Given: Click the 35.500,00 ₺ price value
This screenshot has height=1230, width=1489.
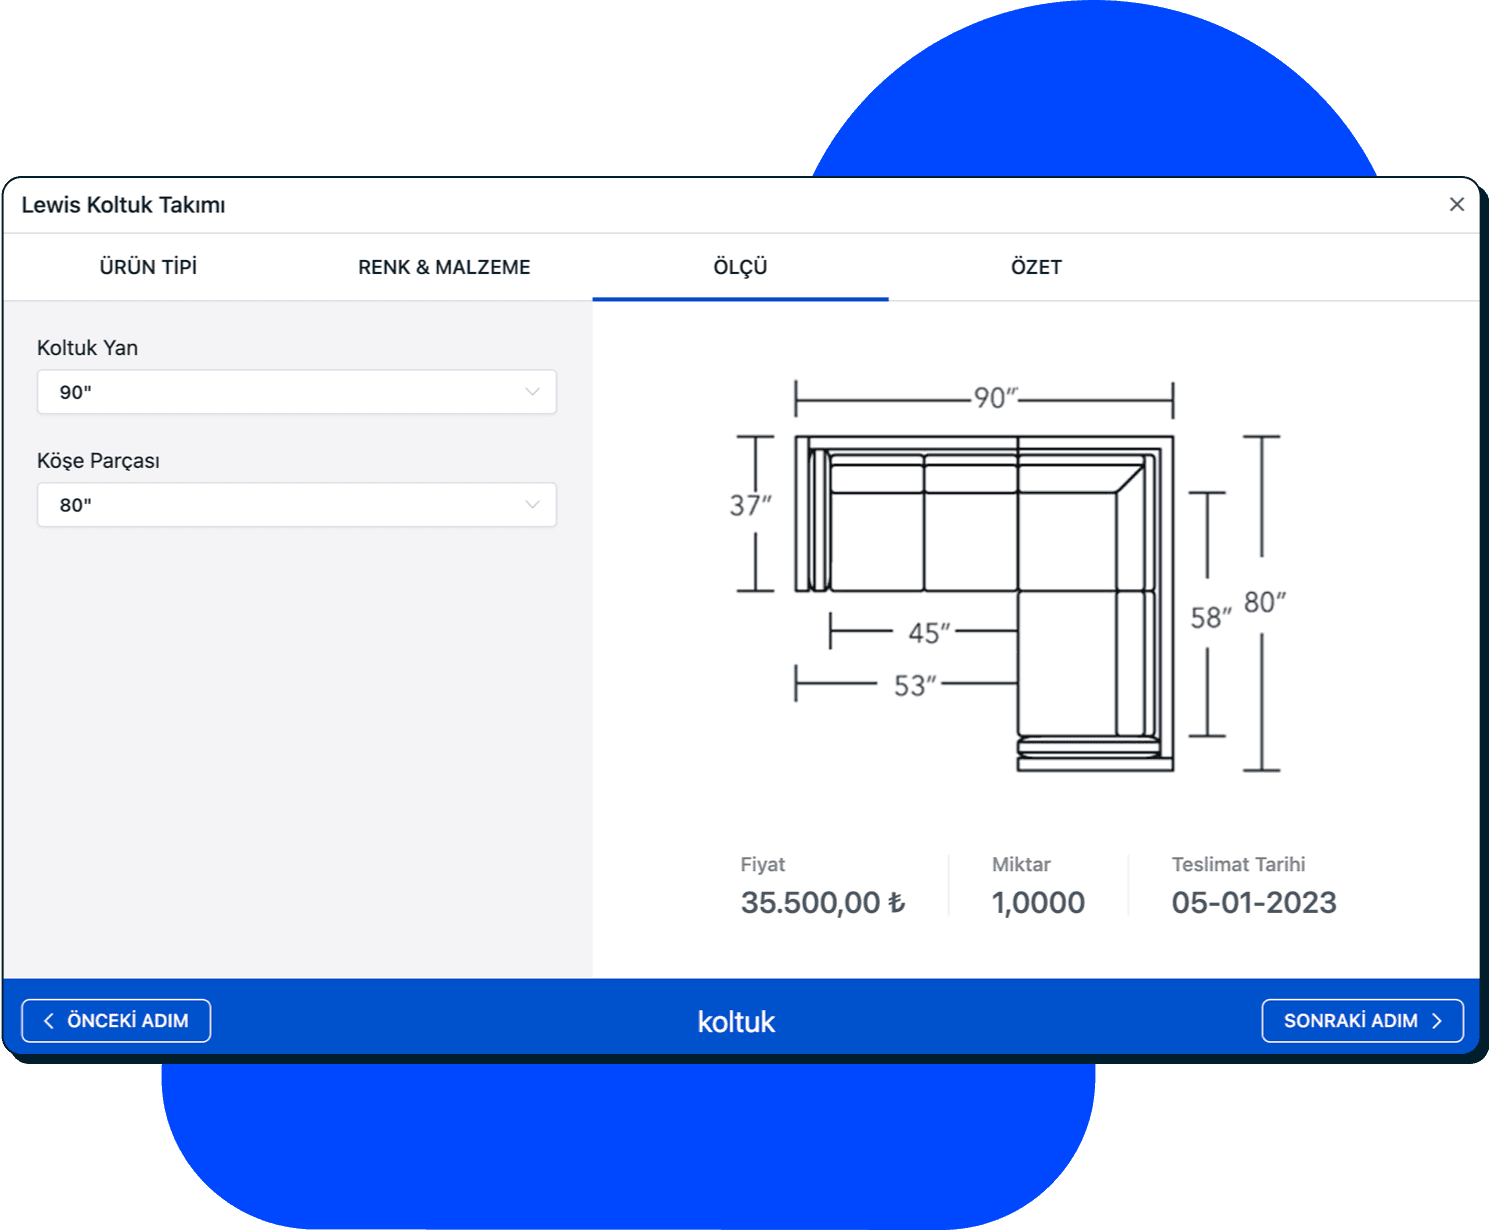Looking at the screenshot, I should (822, 903).
